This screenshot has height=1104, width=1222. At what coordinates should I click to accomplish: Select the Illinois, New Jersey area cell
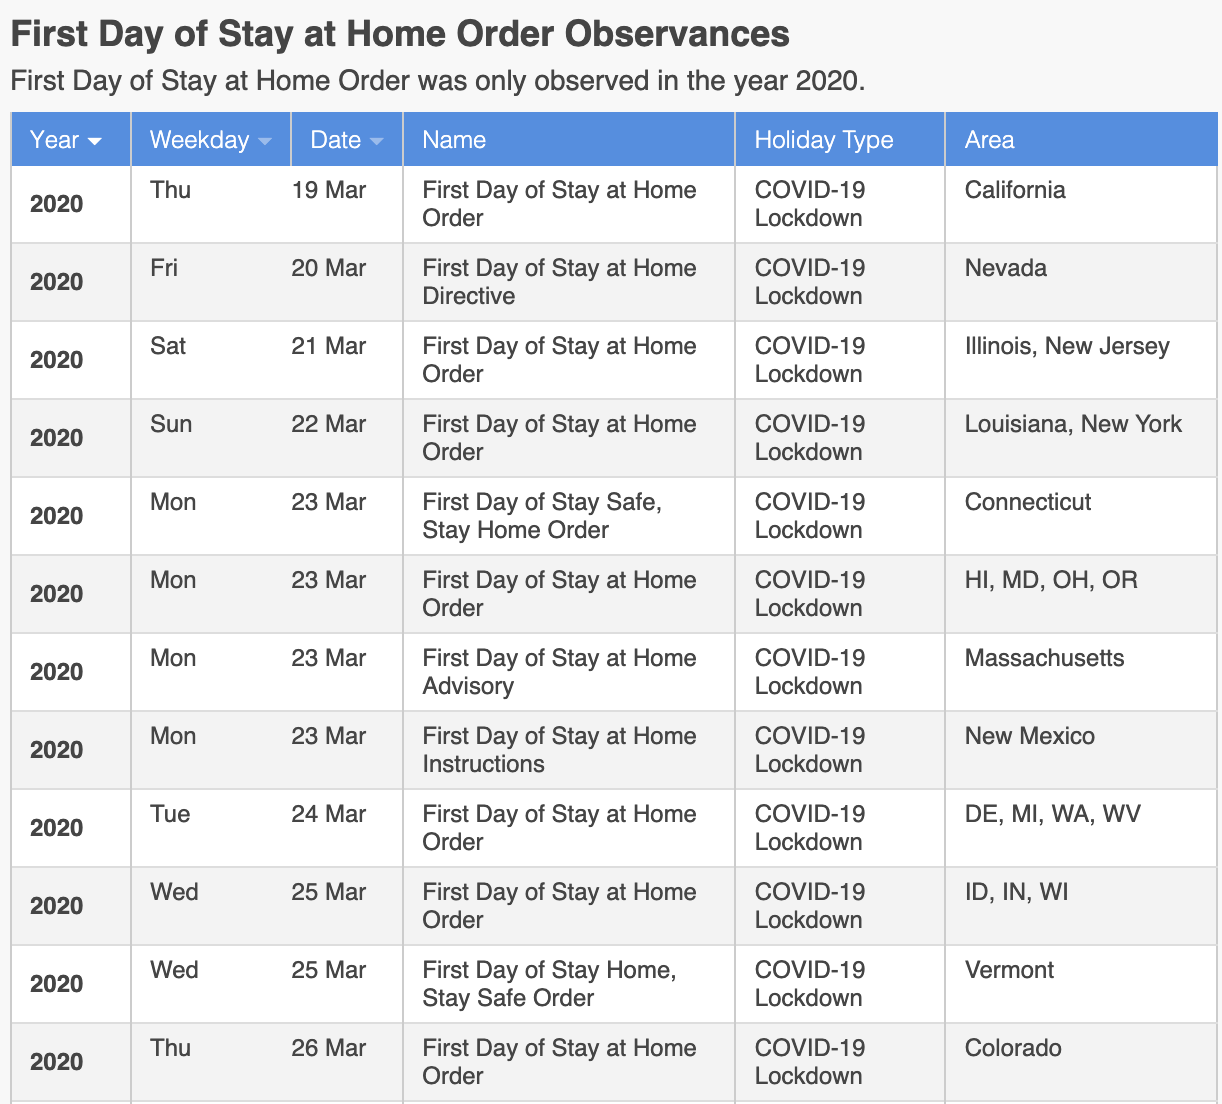pyautogui.click(x=1066, y=346)
